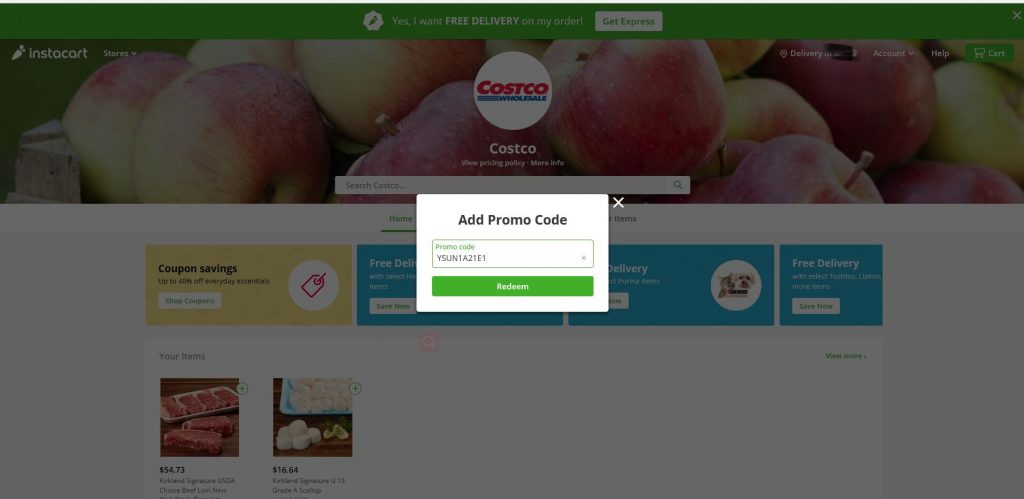Image resolution: width=1024 pixels, height=499 pixels.
Task: Click into the Promo code input field
Action: click(x=506, y=254)
